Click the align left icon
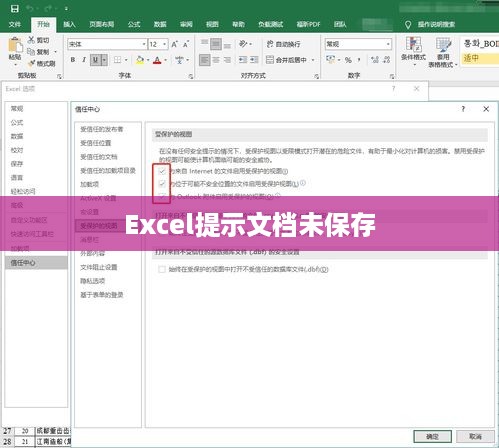The image size is (499, 448). coord(205,60)
